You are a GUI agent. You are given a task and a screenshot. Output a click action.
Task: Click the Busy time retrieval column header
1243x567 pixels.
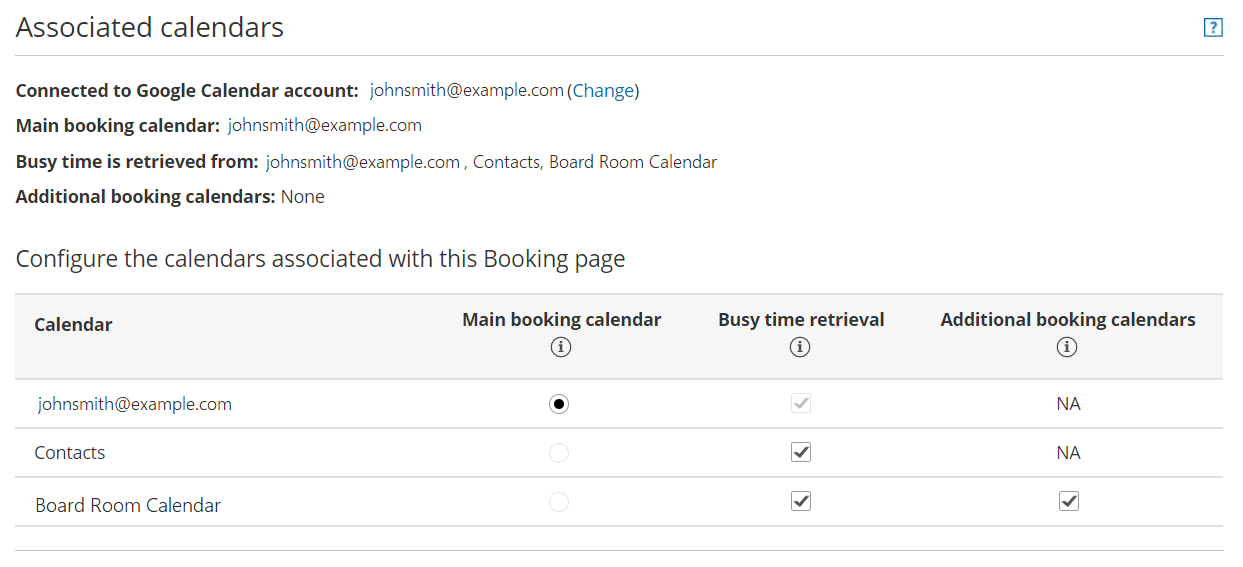(801, 320)
